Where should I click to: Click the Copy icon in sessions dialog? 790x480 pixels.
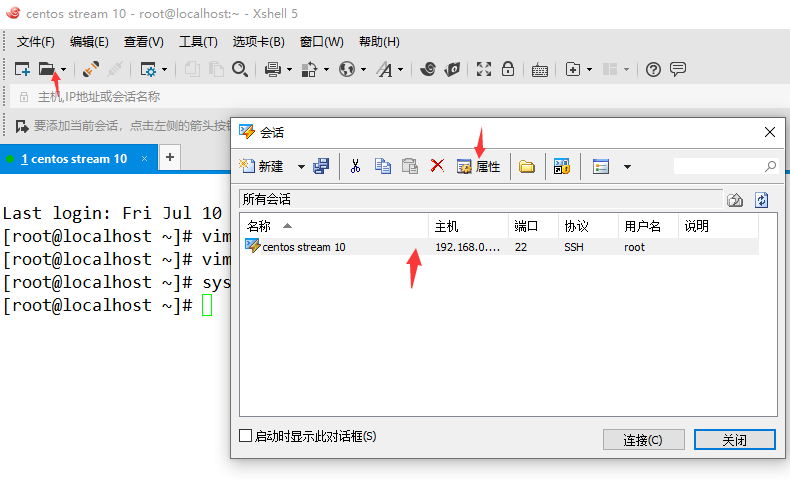coord(382,166)
